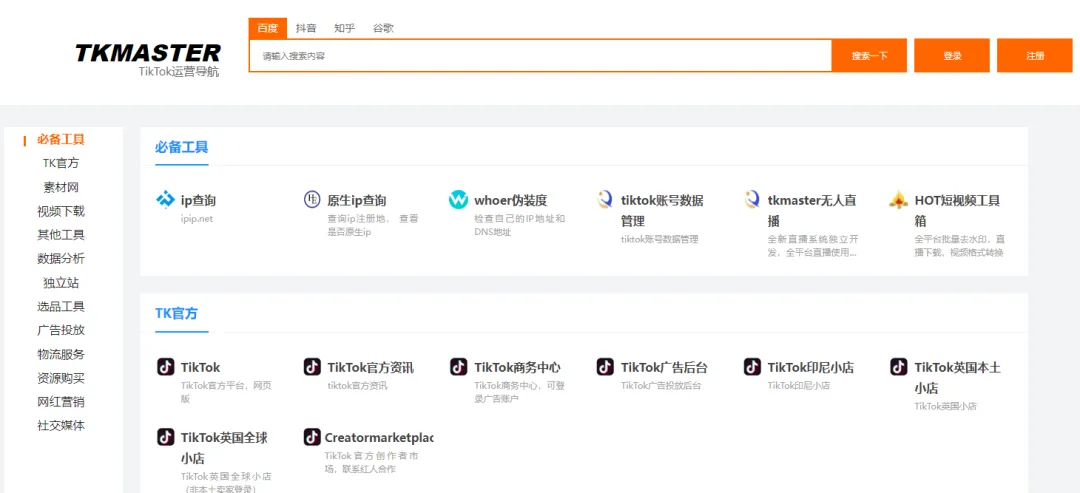Open tkmaster无人直播 link title

(x=812, y=211)
